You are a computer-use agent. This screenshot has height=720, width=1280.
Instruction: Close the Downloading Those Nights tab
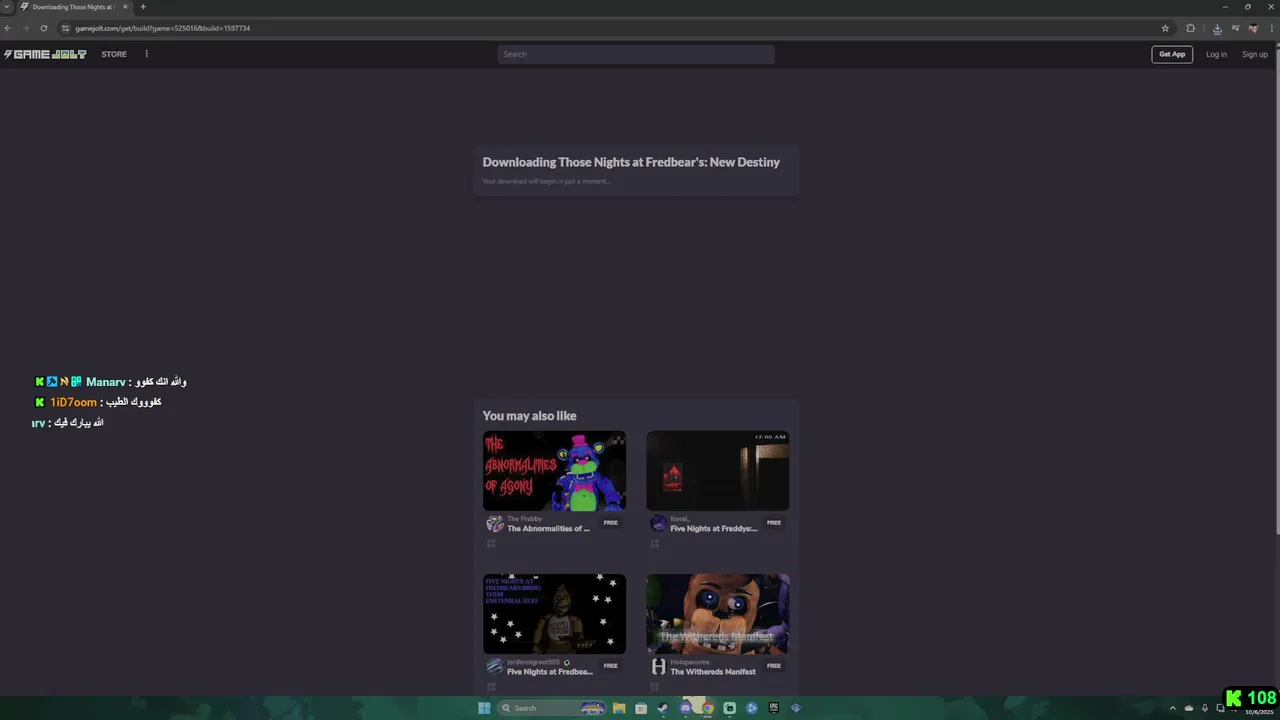pyautogui.click(x=125, y=7)
